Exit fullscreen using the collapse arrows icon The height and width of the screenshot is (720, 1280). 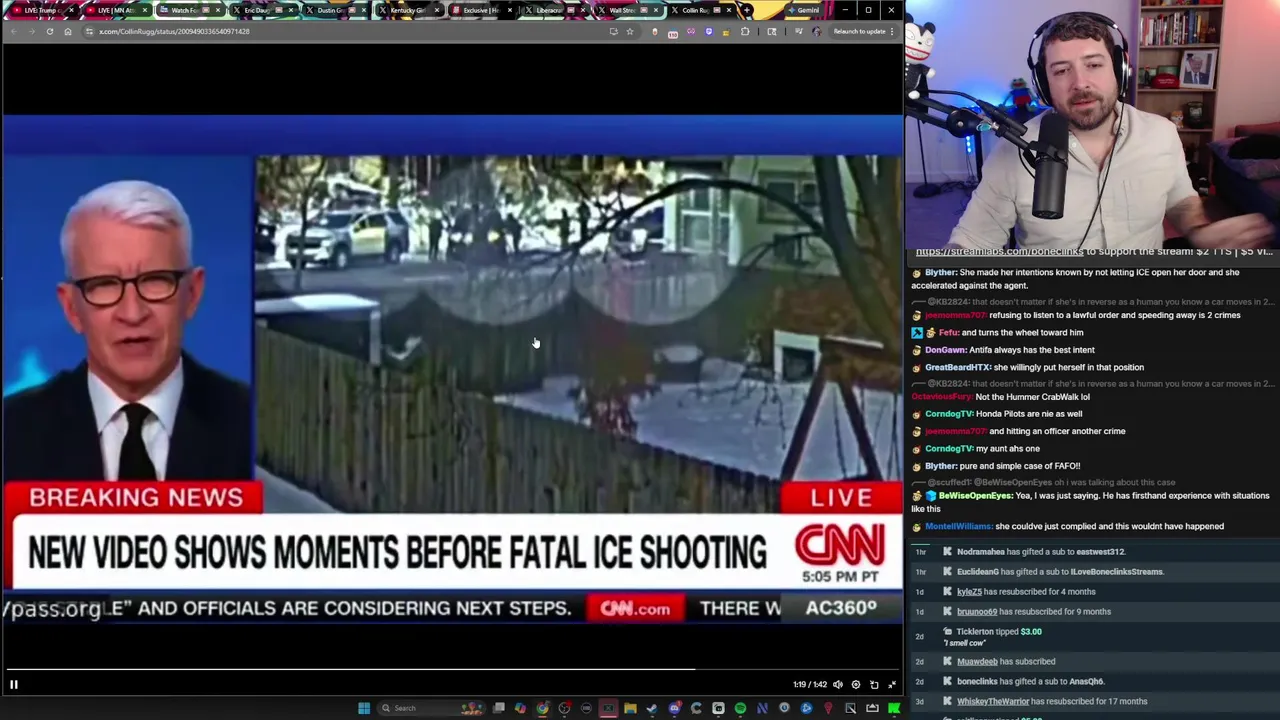point(892,684)
